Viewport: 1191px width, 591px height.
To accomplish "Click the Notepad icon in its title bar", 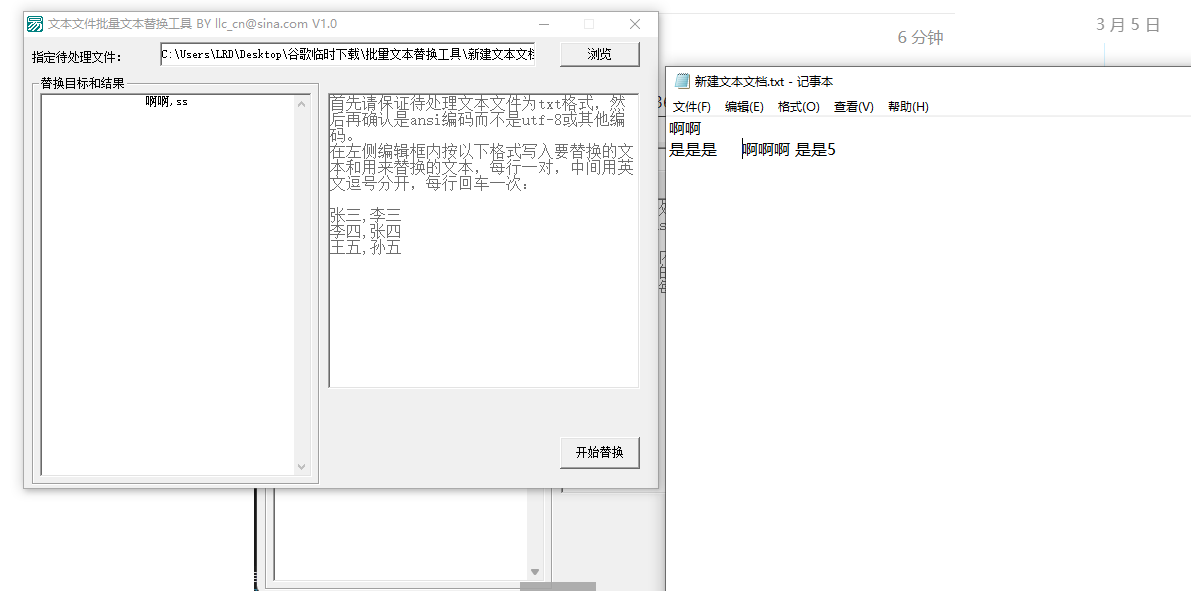I will click(682, 82).
